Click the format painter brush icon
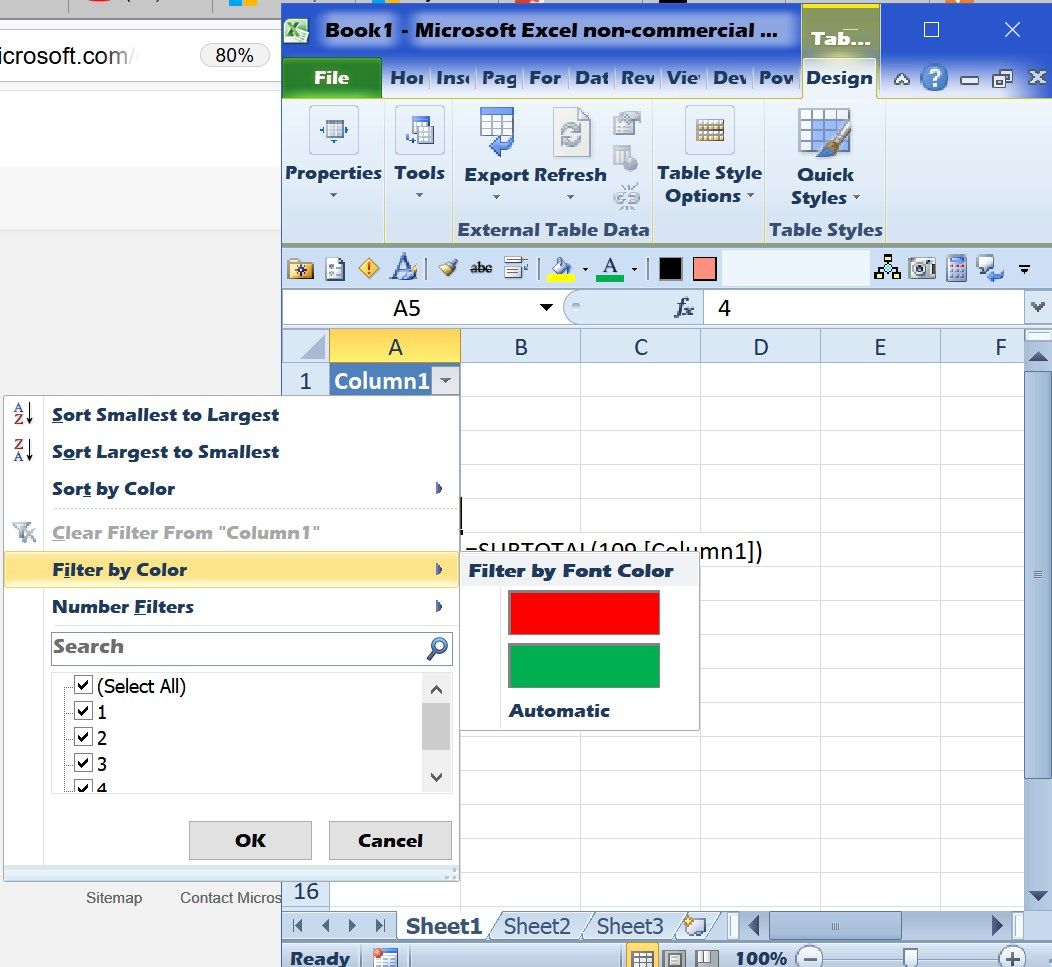The width and height of the screenshot is (1052, 967). pos(448,268)
